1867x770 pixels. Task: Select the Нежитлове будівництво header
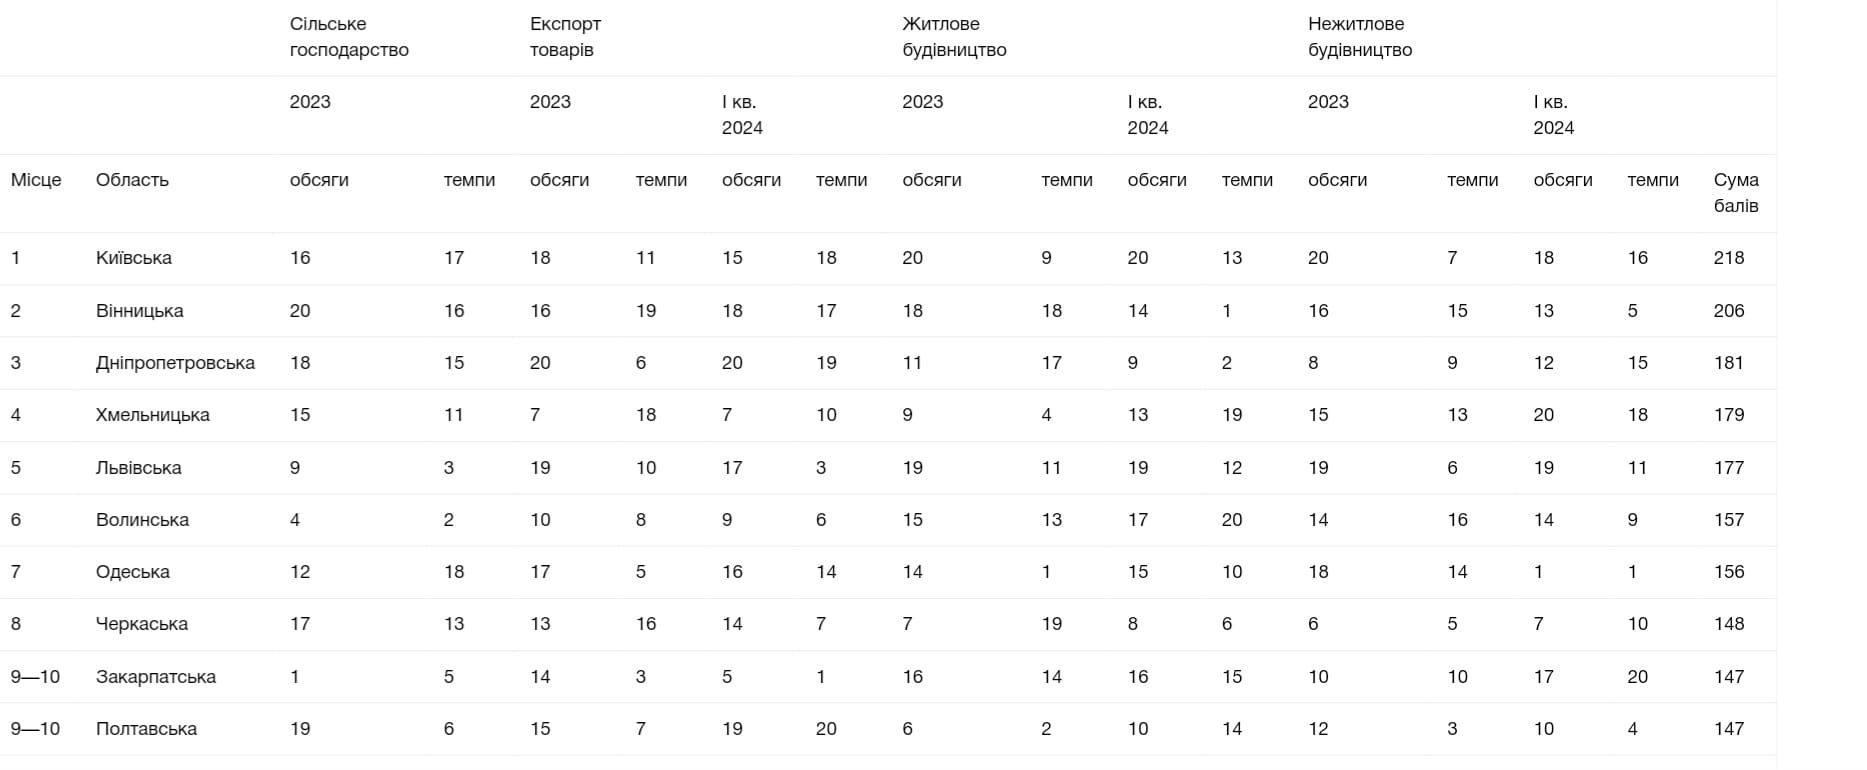point(1360,37)
